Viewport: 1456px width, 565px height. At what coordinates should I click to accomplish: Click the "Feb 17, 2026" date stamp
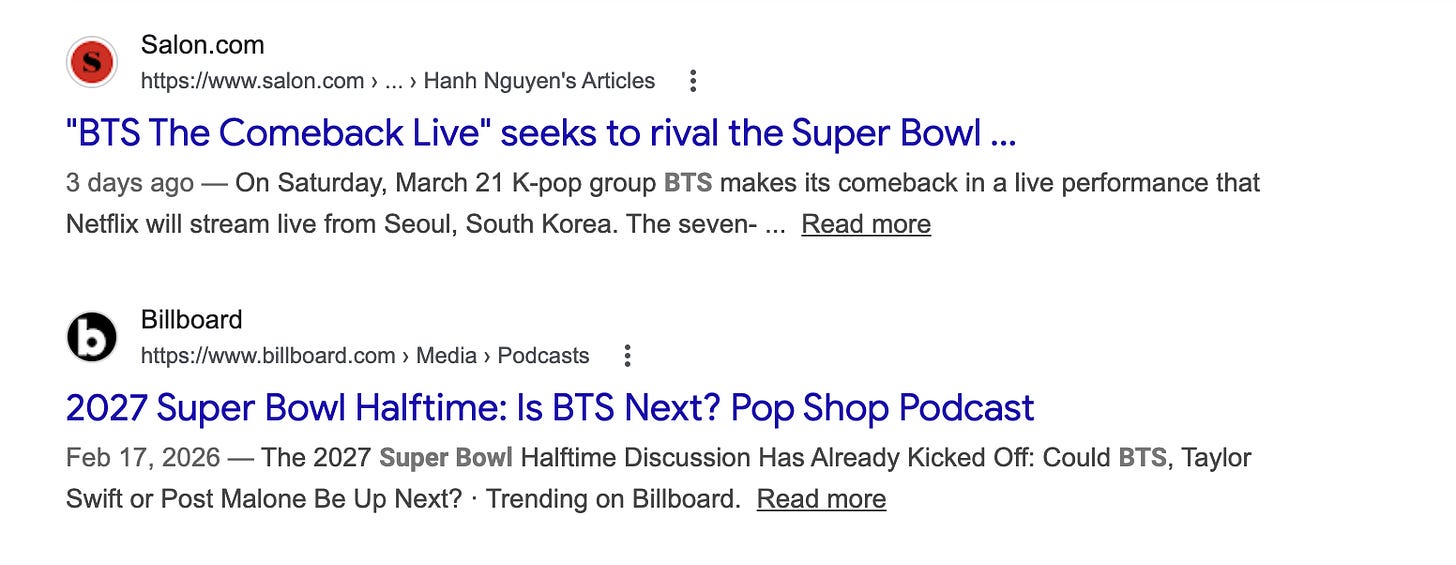(x=143, y=458)
